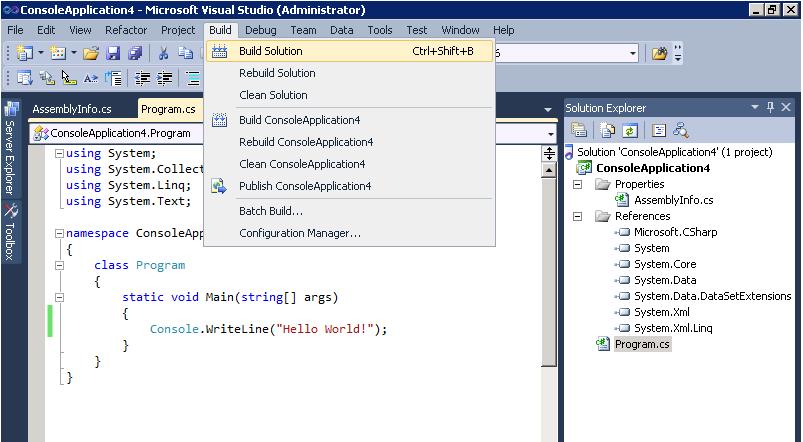Click the editor split-window handle above scrollbar
Screen dimensions: 803x442
click(549, 153)
